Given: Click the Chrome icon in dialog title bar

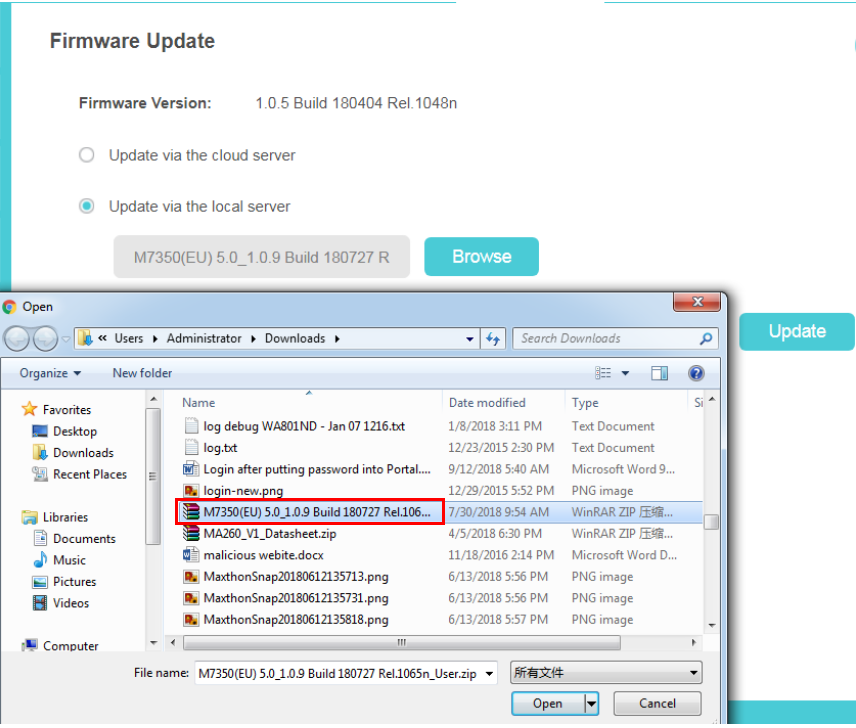Looking at the screenshot, I should [x=9, y=307].
